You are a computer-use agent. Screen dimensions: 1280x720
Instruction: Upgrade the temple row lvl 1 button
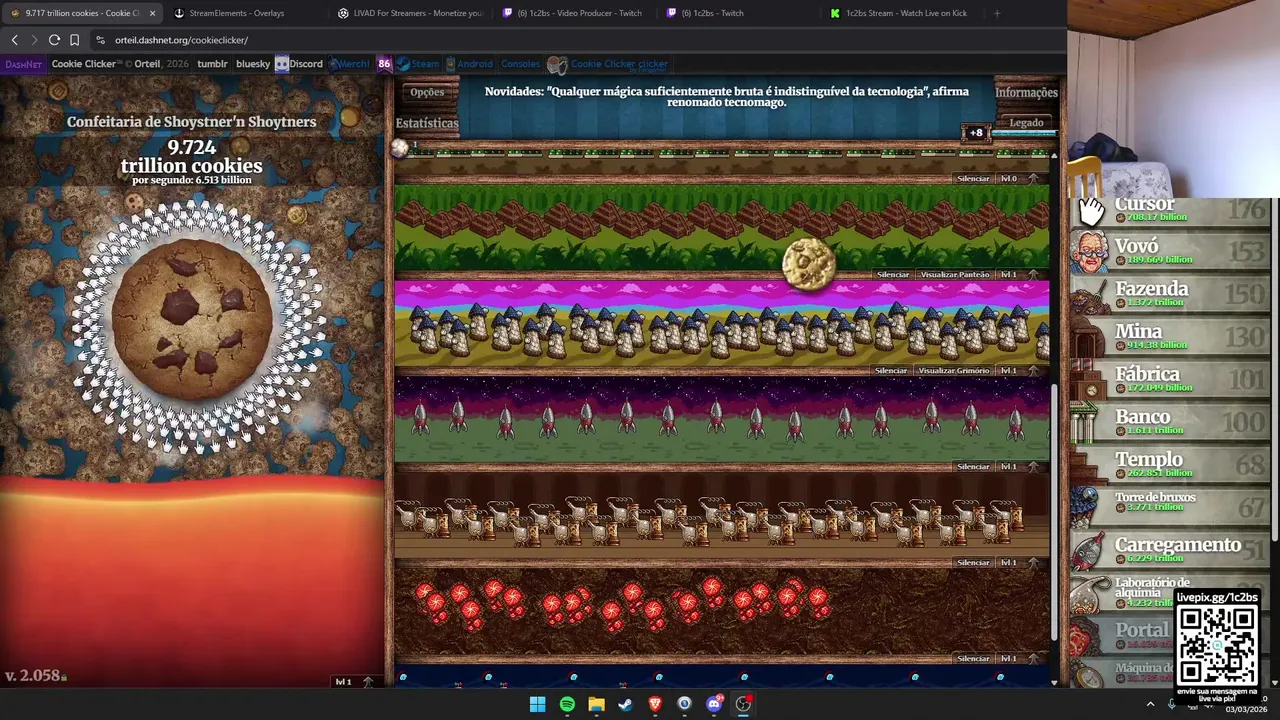(x=1019, y=275)
